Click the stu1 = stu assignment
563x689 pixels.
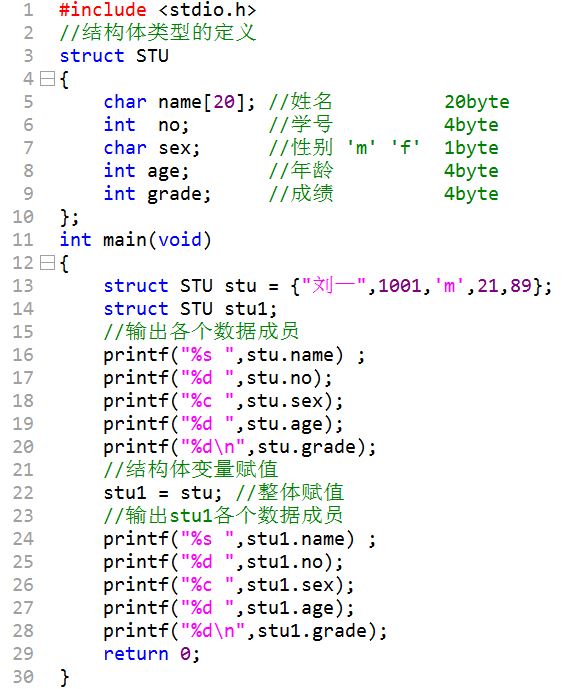(163, 493)
